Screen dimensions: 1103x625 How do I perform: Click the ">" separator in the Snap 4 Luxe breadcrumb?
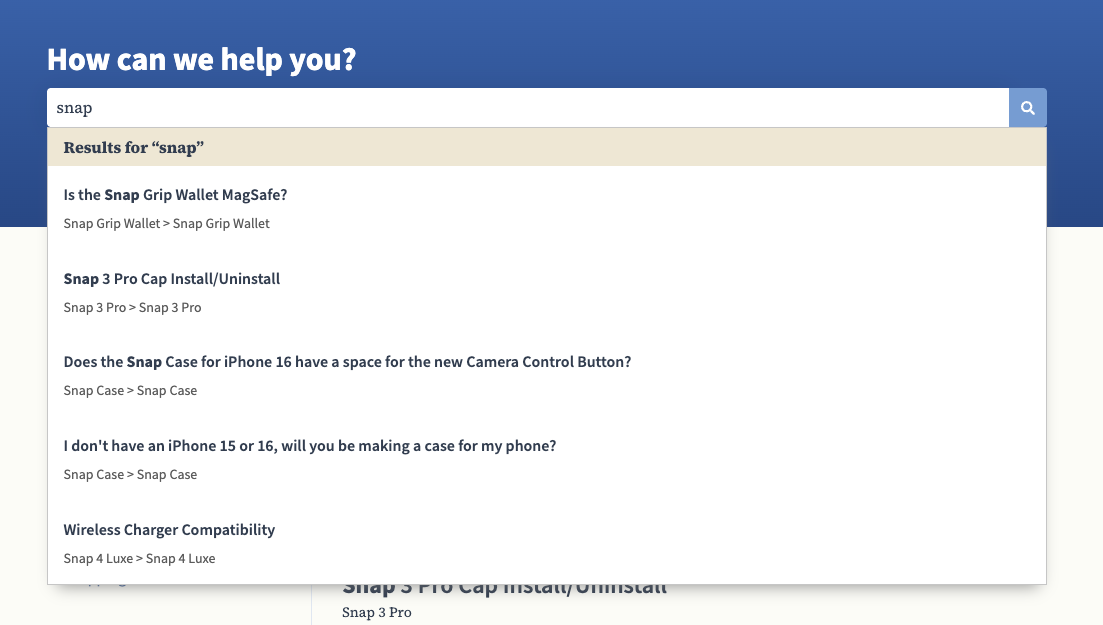pyautogui.click(x=140, y=559)
